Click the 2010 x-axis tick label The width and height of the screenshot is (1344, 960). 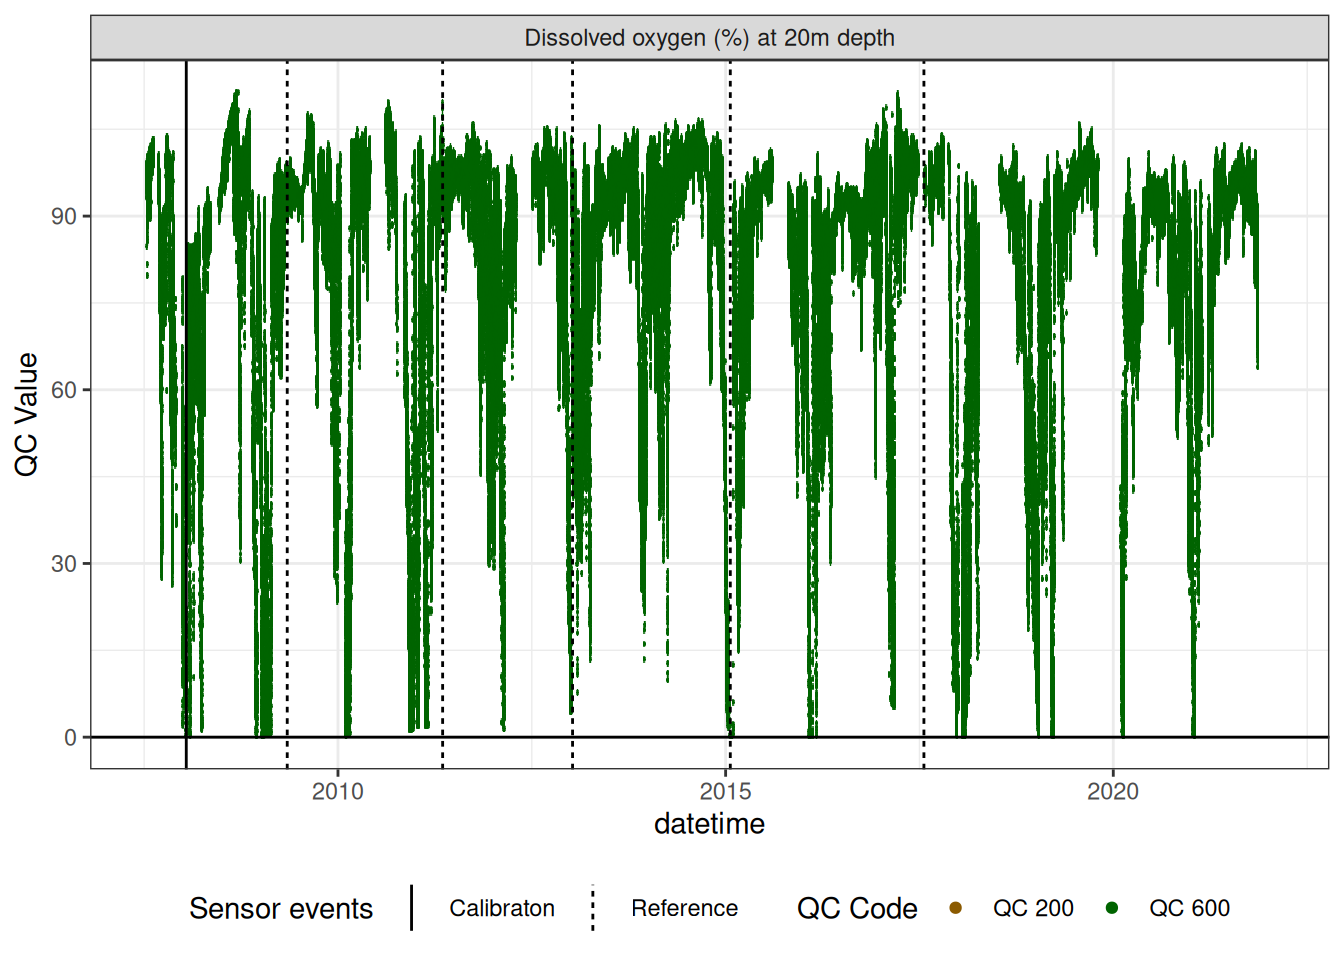click(x=338, y=791)
